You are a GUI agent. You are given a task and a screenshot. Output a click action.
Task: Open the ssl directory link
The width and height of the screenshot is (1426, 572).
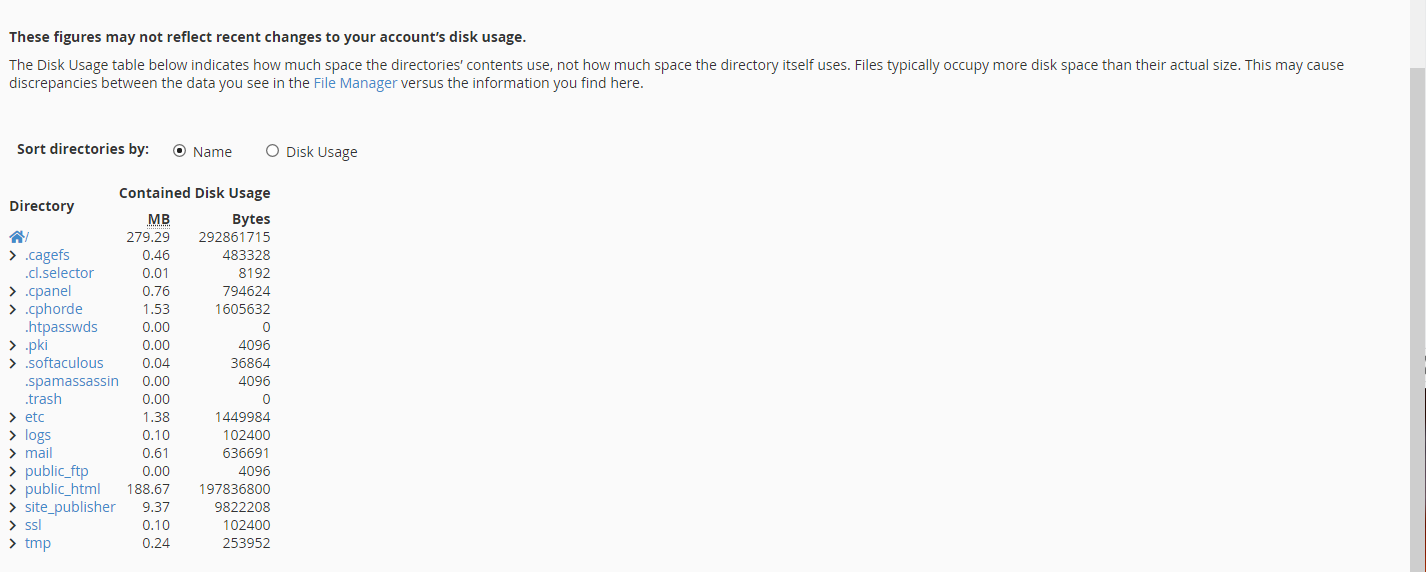coord(33,525)
